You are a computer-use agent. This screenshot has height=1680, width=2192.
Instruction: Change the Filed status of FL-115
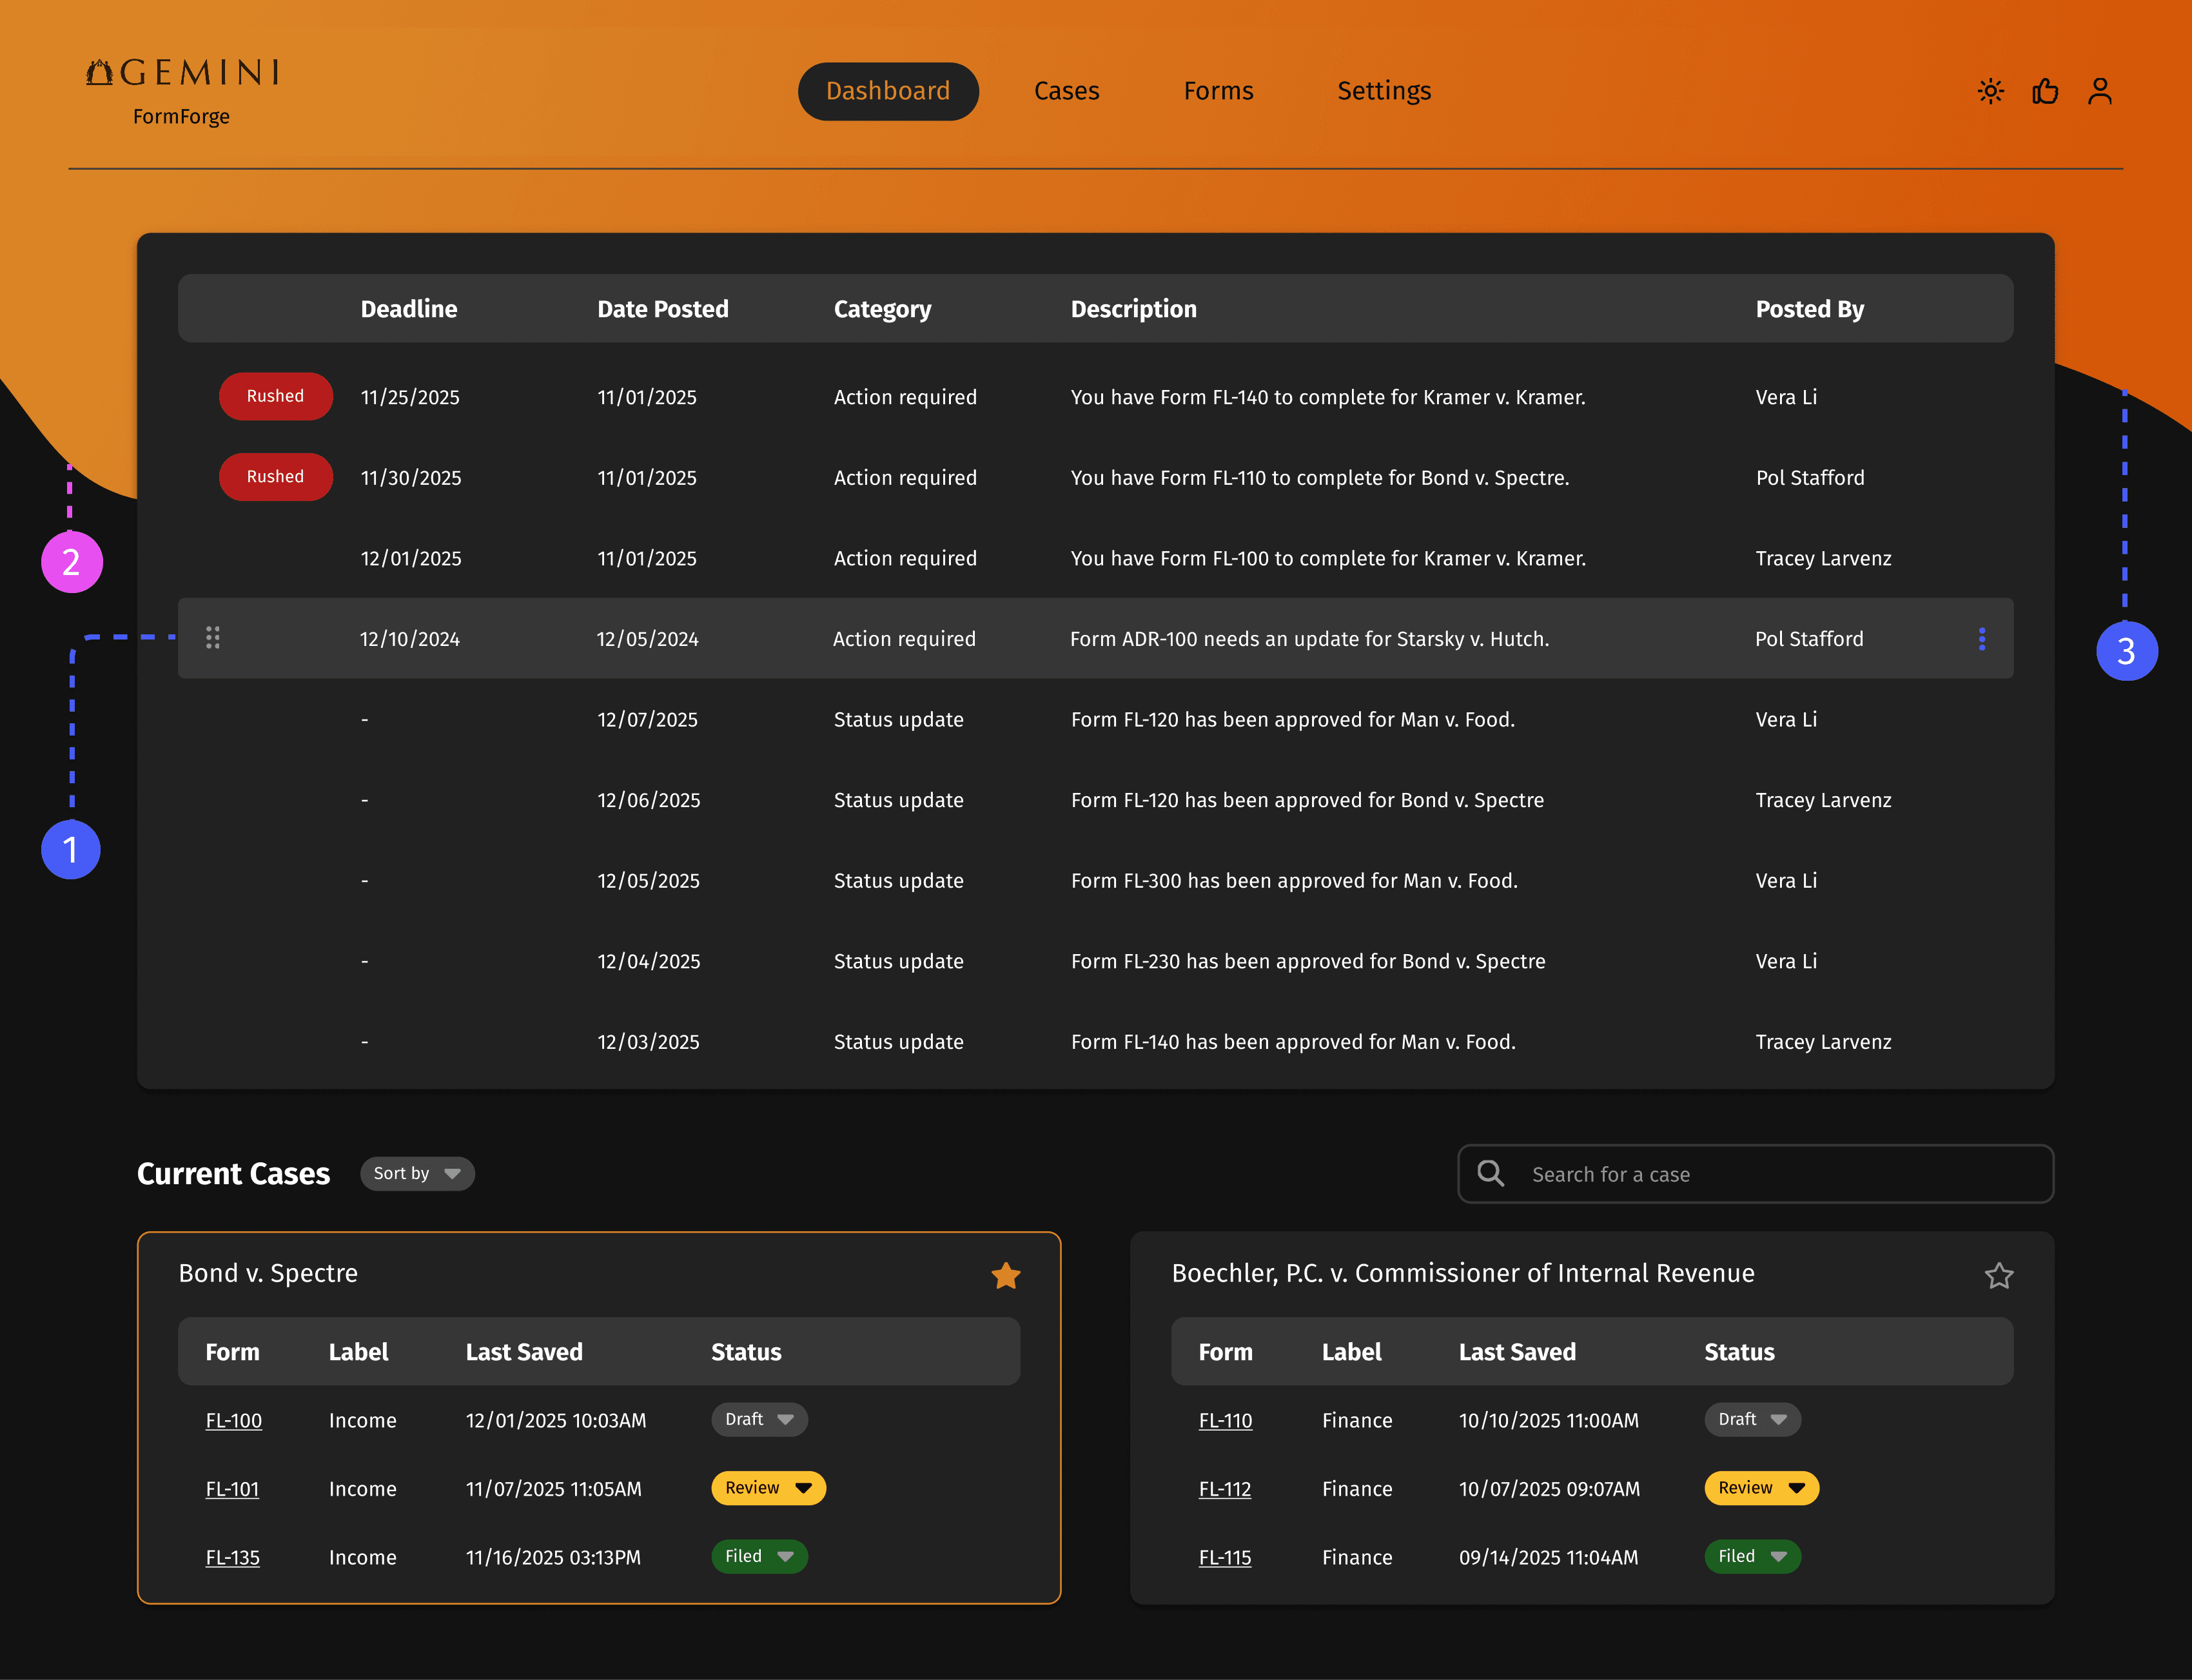(x=1752, y=1556)
